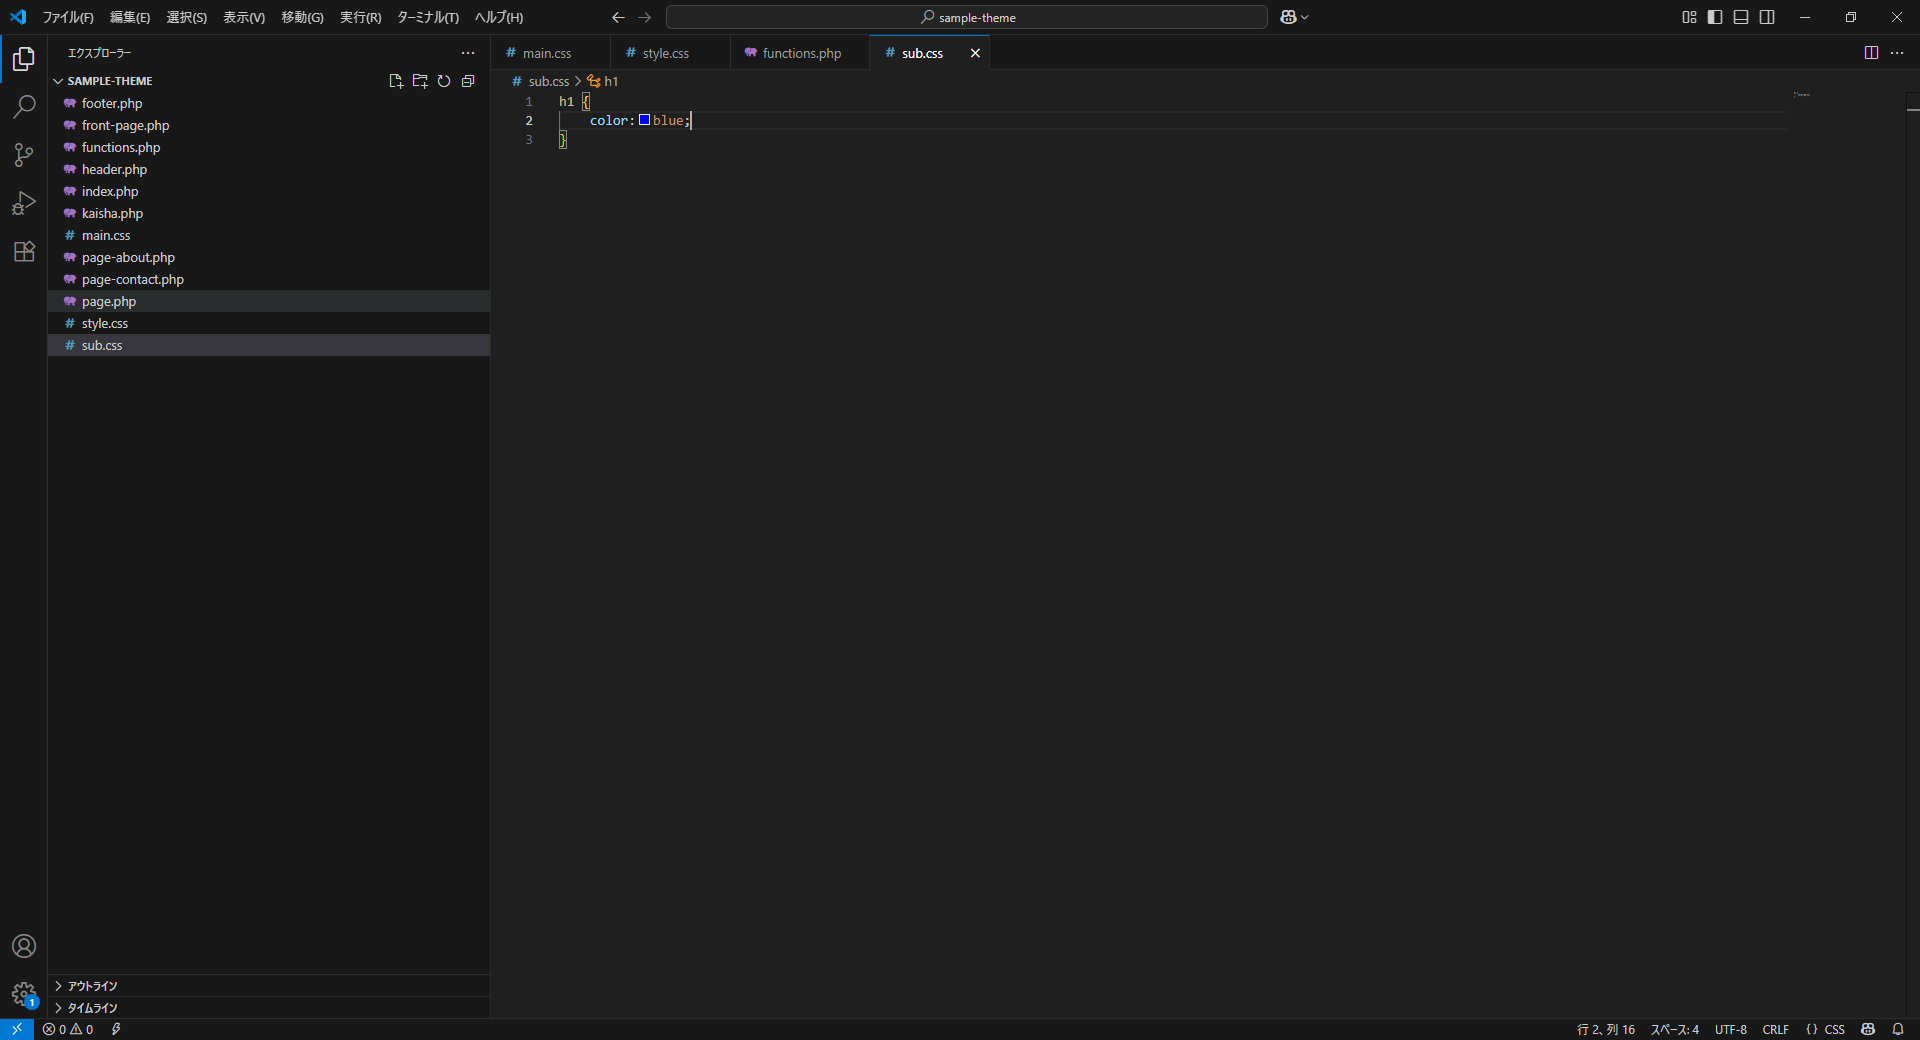Change file encoding UTF-8
The height and width of the screenshot is (1040, 1920).
(x=1731, y=1029)
